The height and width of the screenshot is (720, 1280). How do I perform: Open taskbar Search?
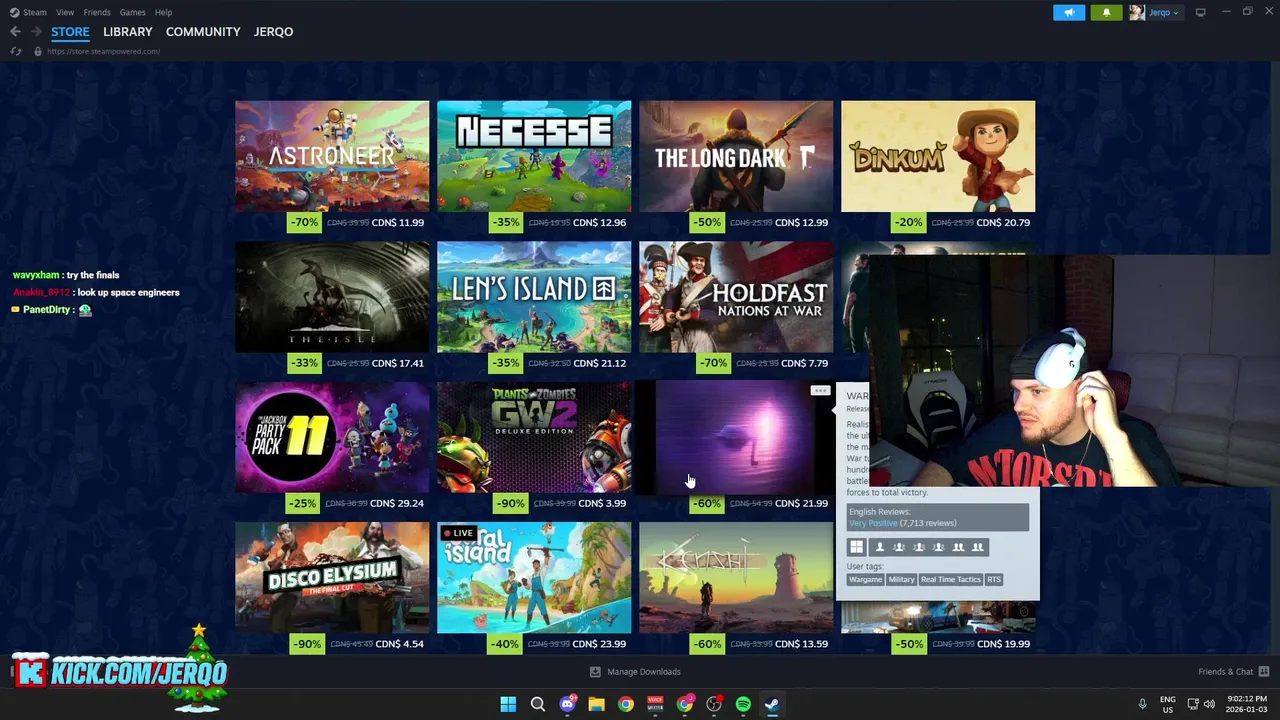tap(538, 704)
